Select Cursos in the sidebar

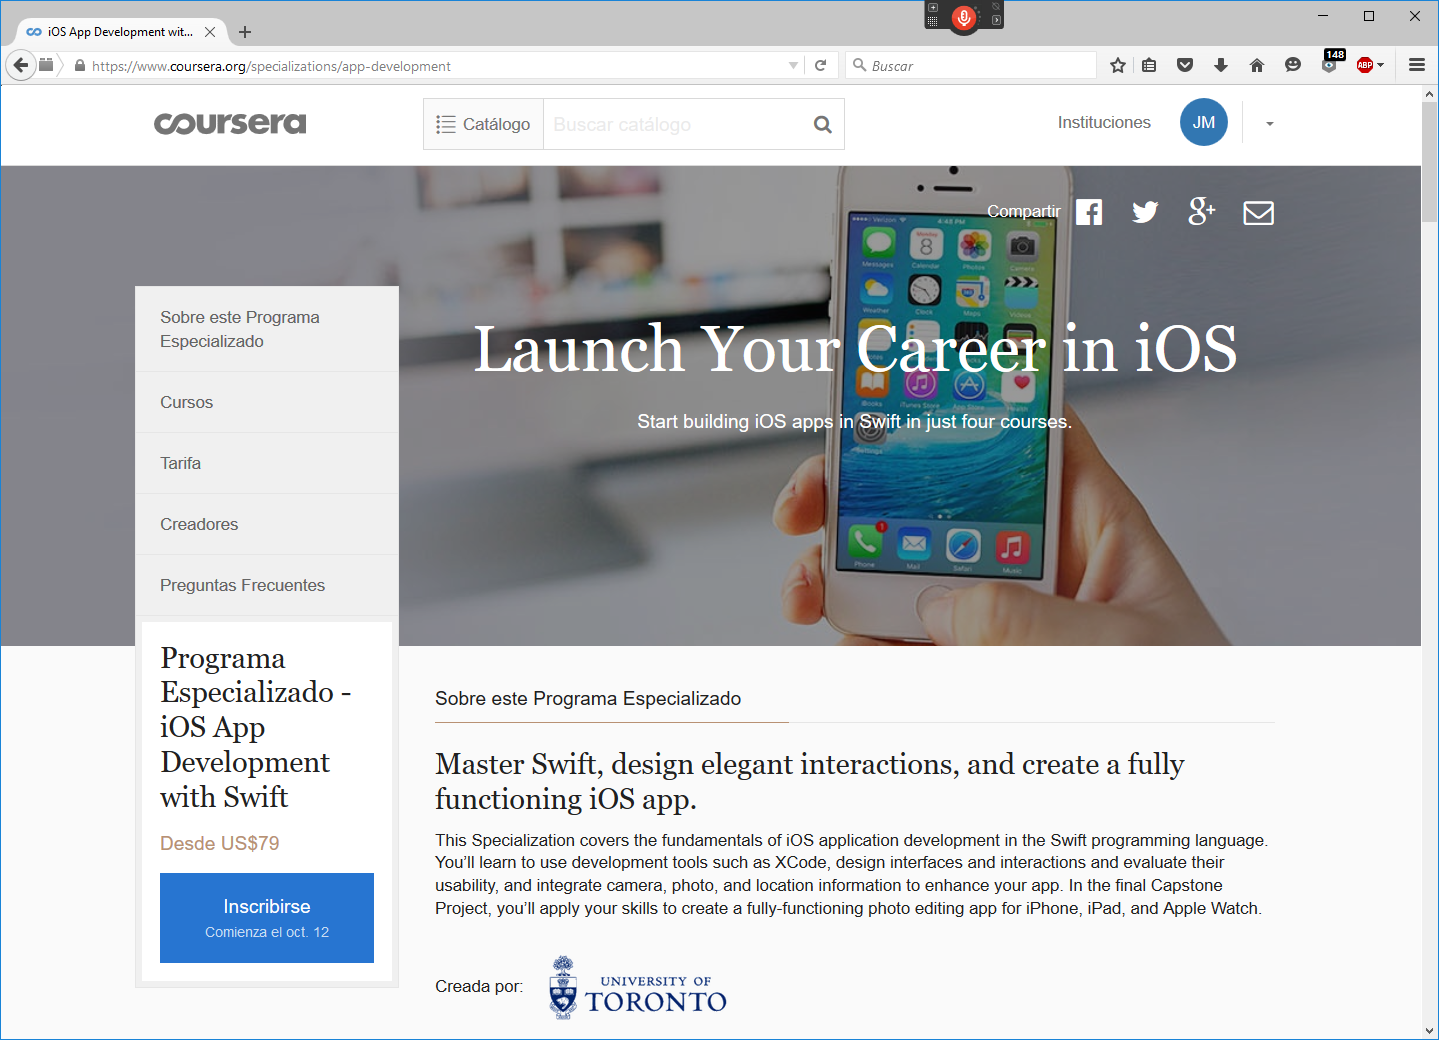tap(267, 402)
